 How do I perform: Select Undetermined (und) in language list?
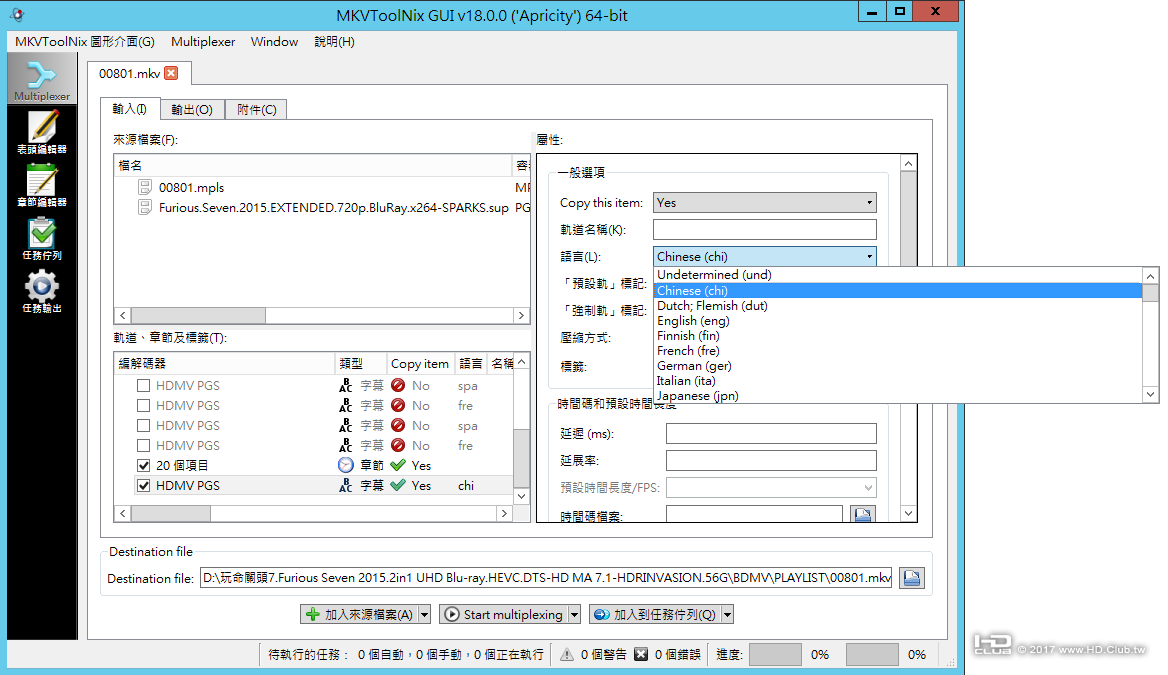898,275
